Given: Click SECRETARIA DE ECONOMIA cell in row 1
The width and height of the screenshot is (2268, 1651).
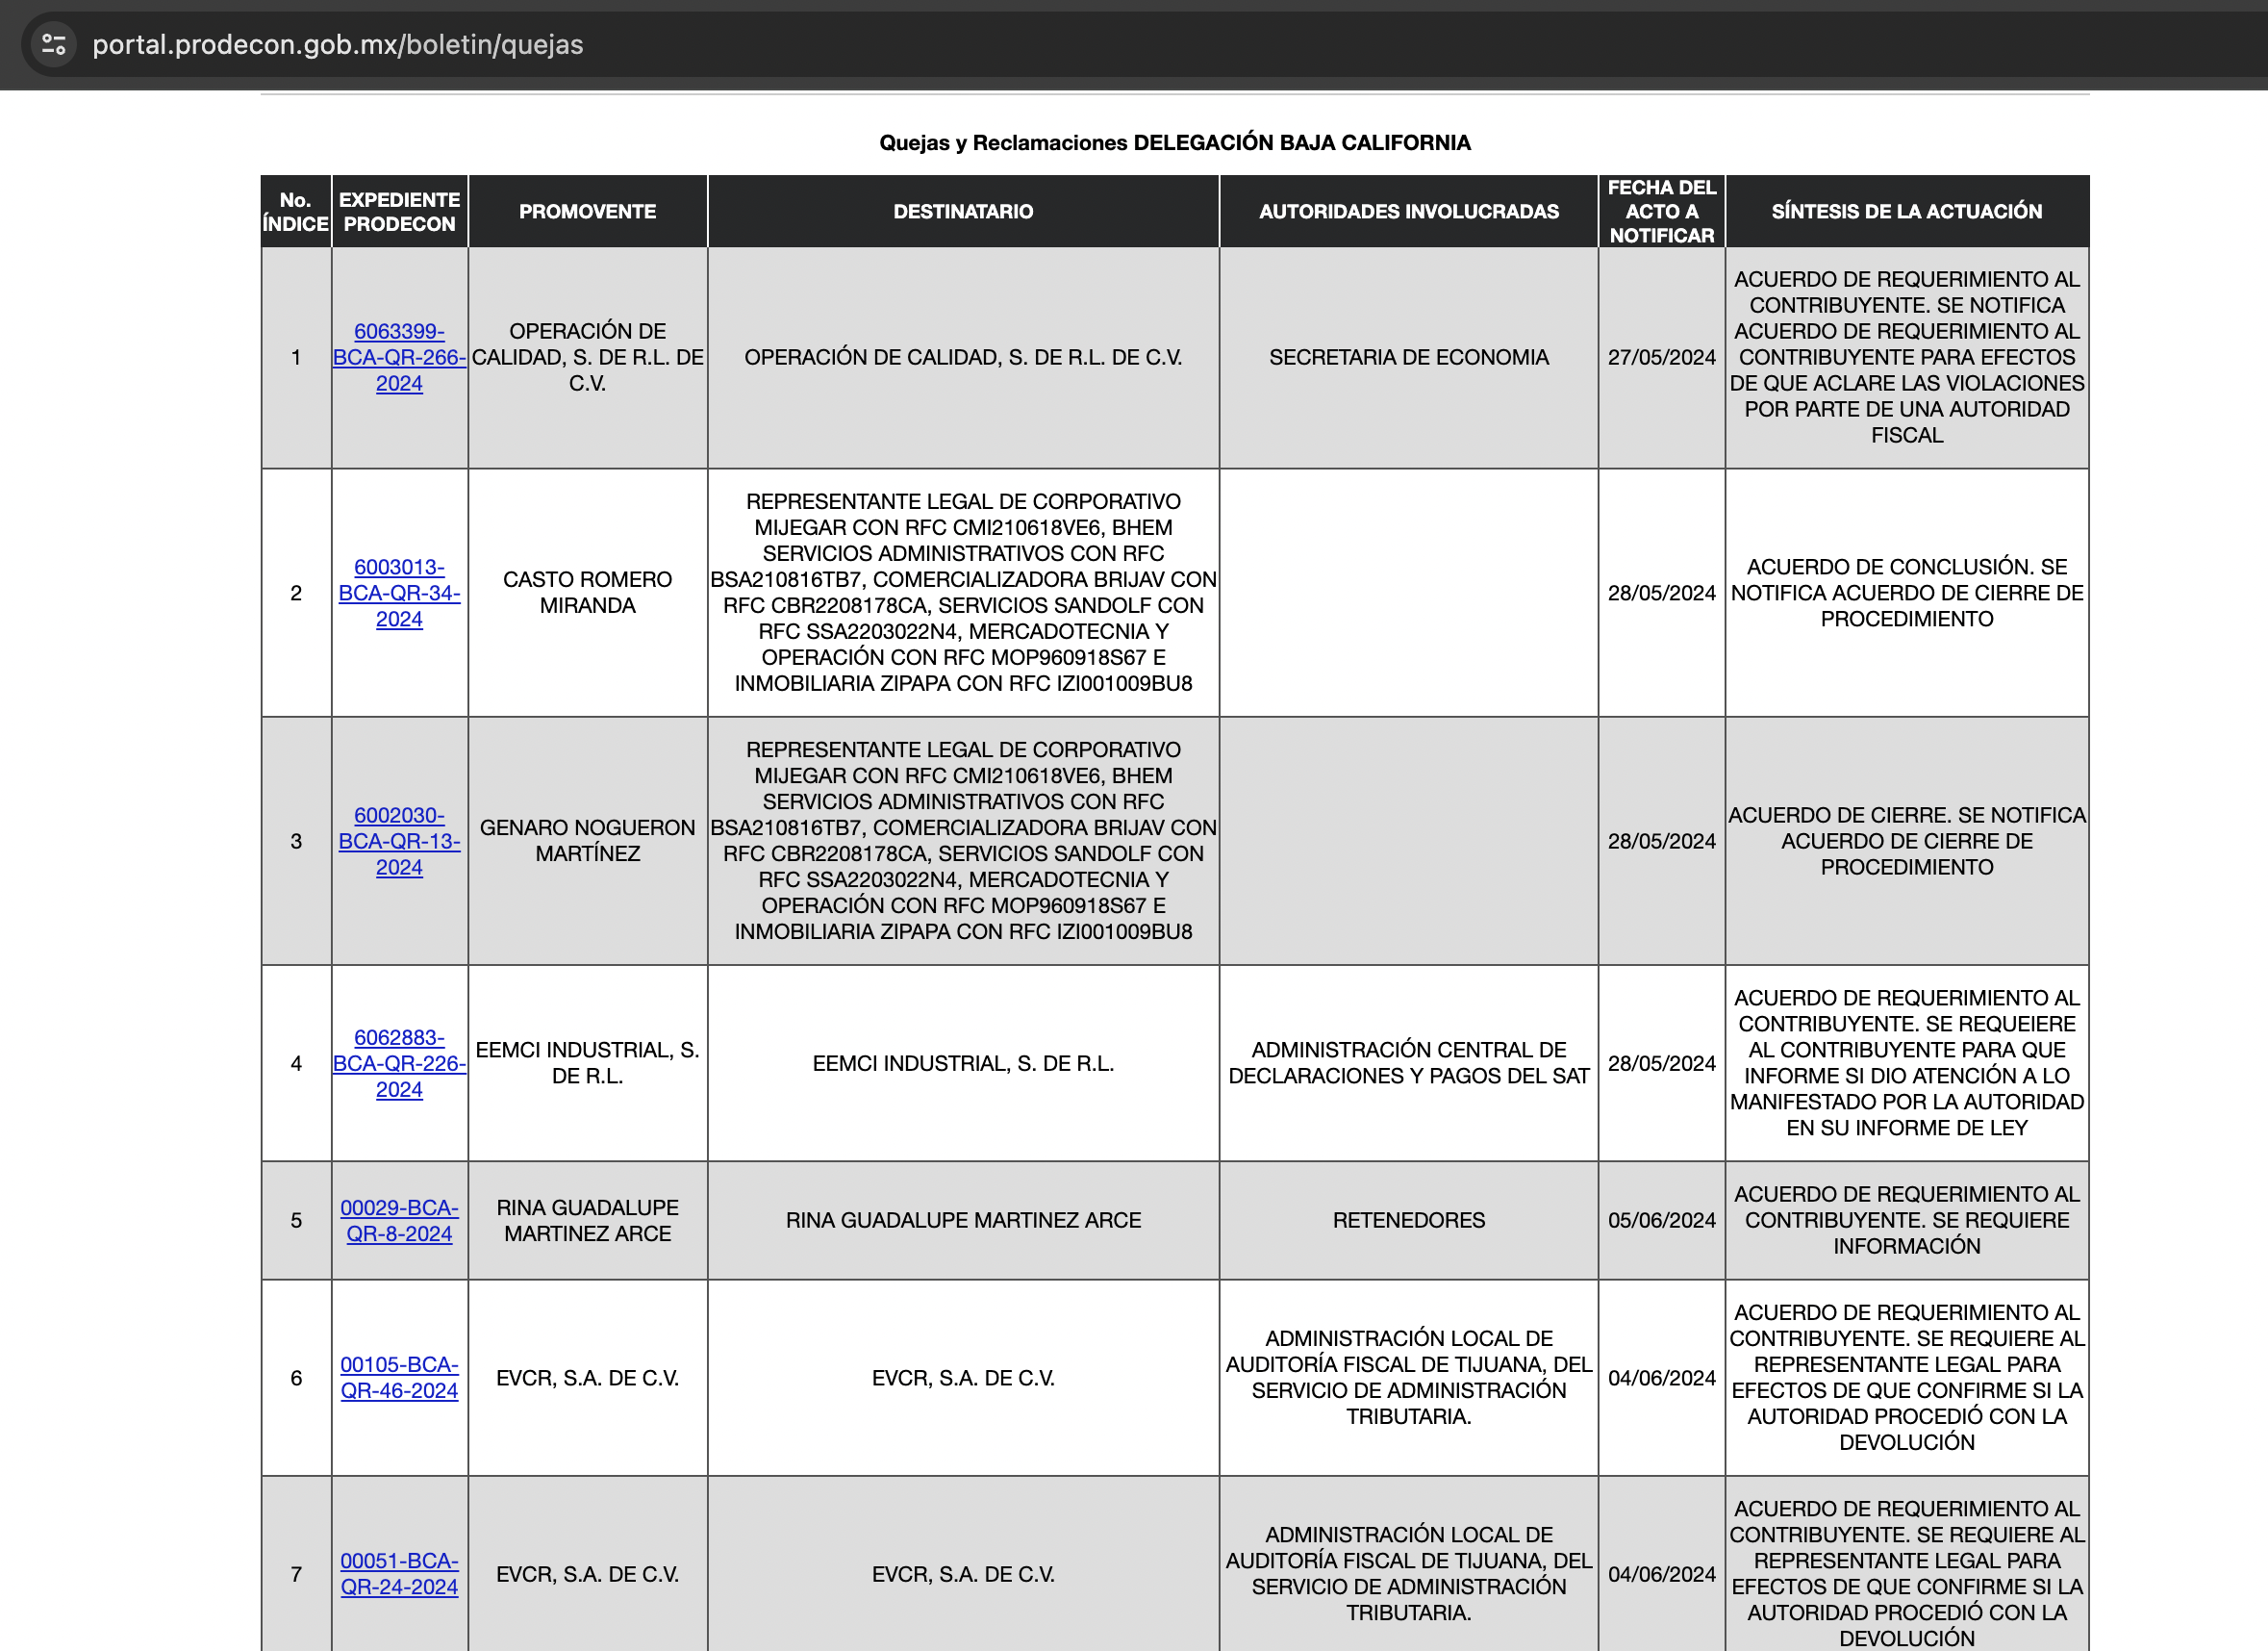Looking at the screenshot, I should point(1408,357).
